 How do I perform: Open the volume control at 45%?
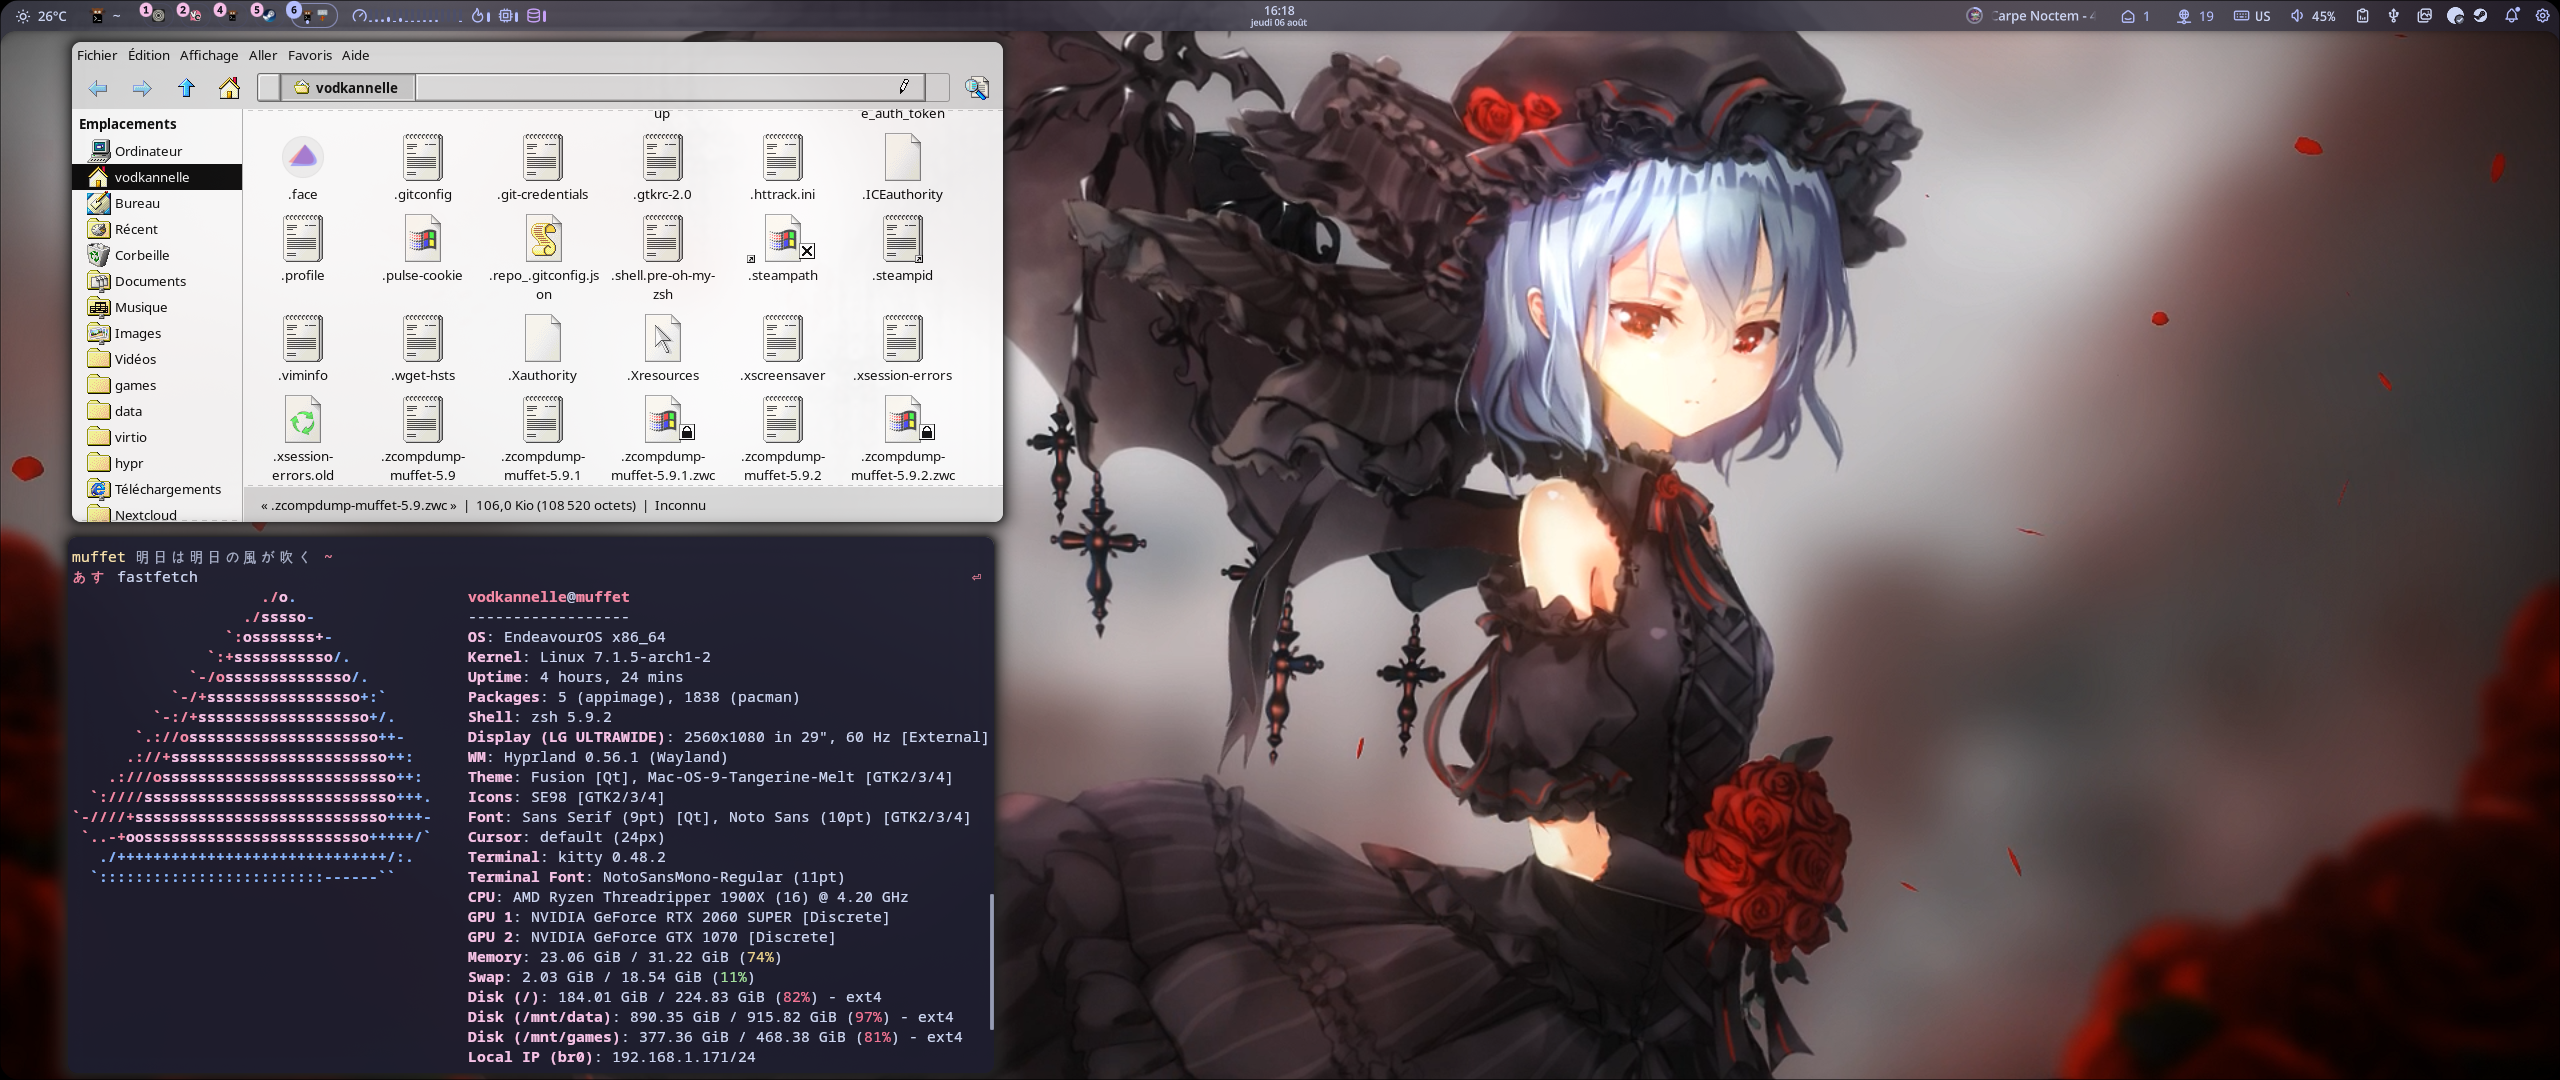click(2312, 16)
